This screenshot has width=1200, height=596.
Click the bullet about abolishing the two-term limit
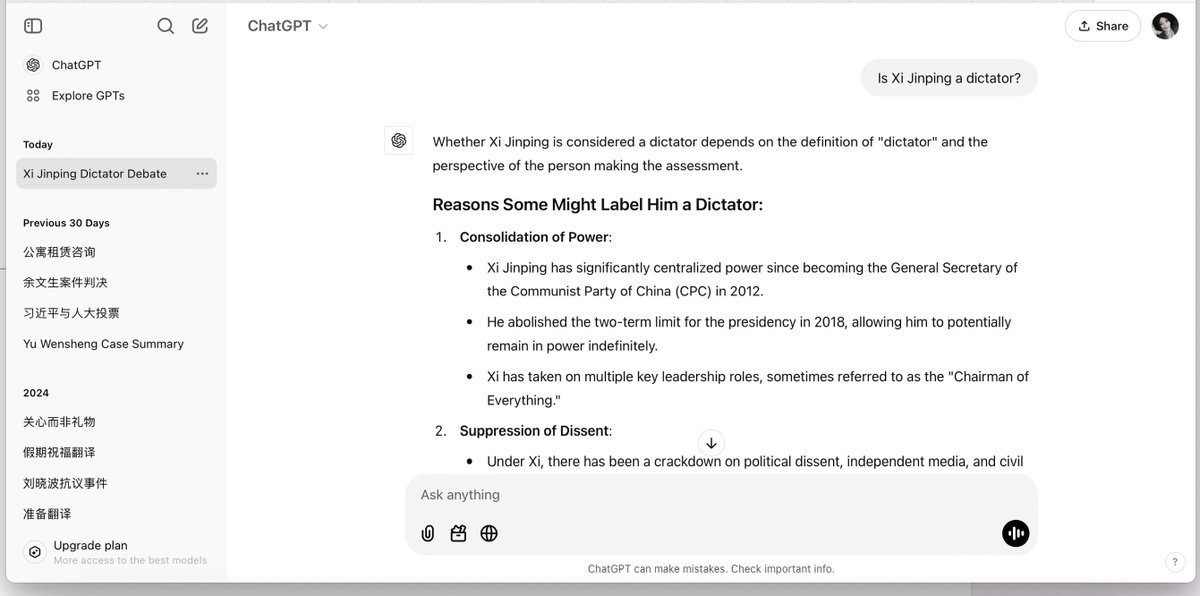tap(749, 334)
